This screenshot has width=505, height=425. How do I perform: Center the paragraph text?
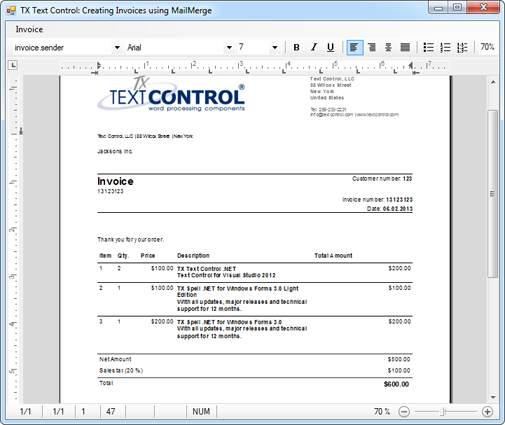tap(388, 48)
